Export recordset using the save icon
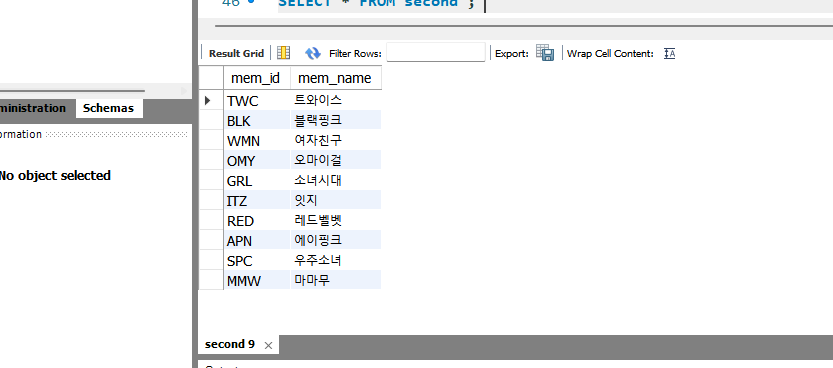 pyautogui.click(x=545, y=53)
